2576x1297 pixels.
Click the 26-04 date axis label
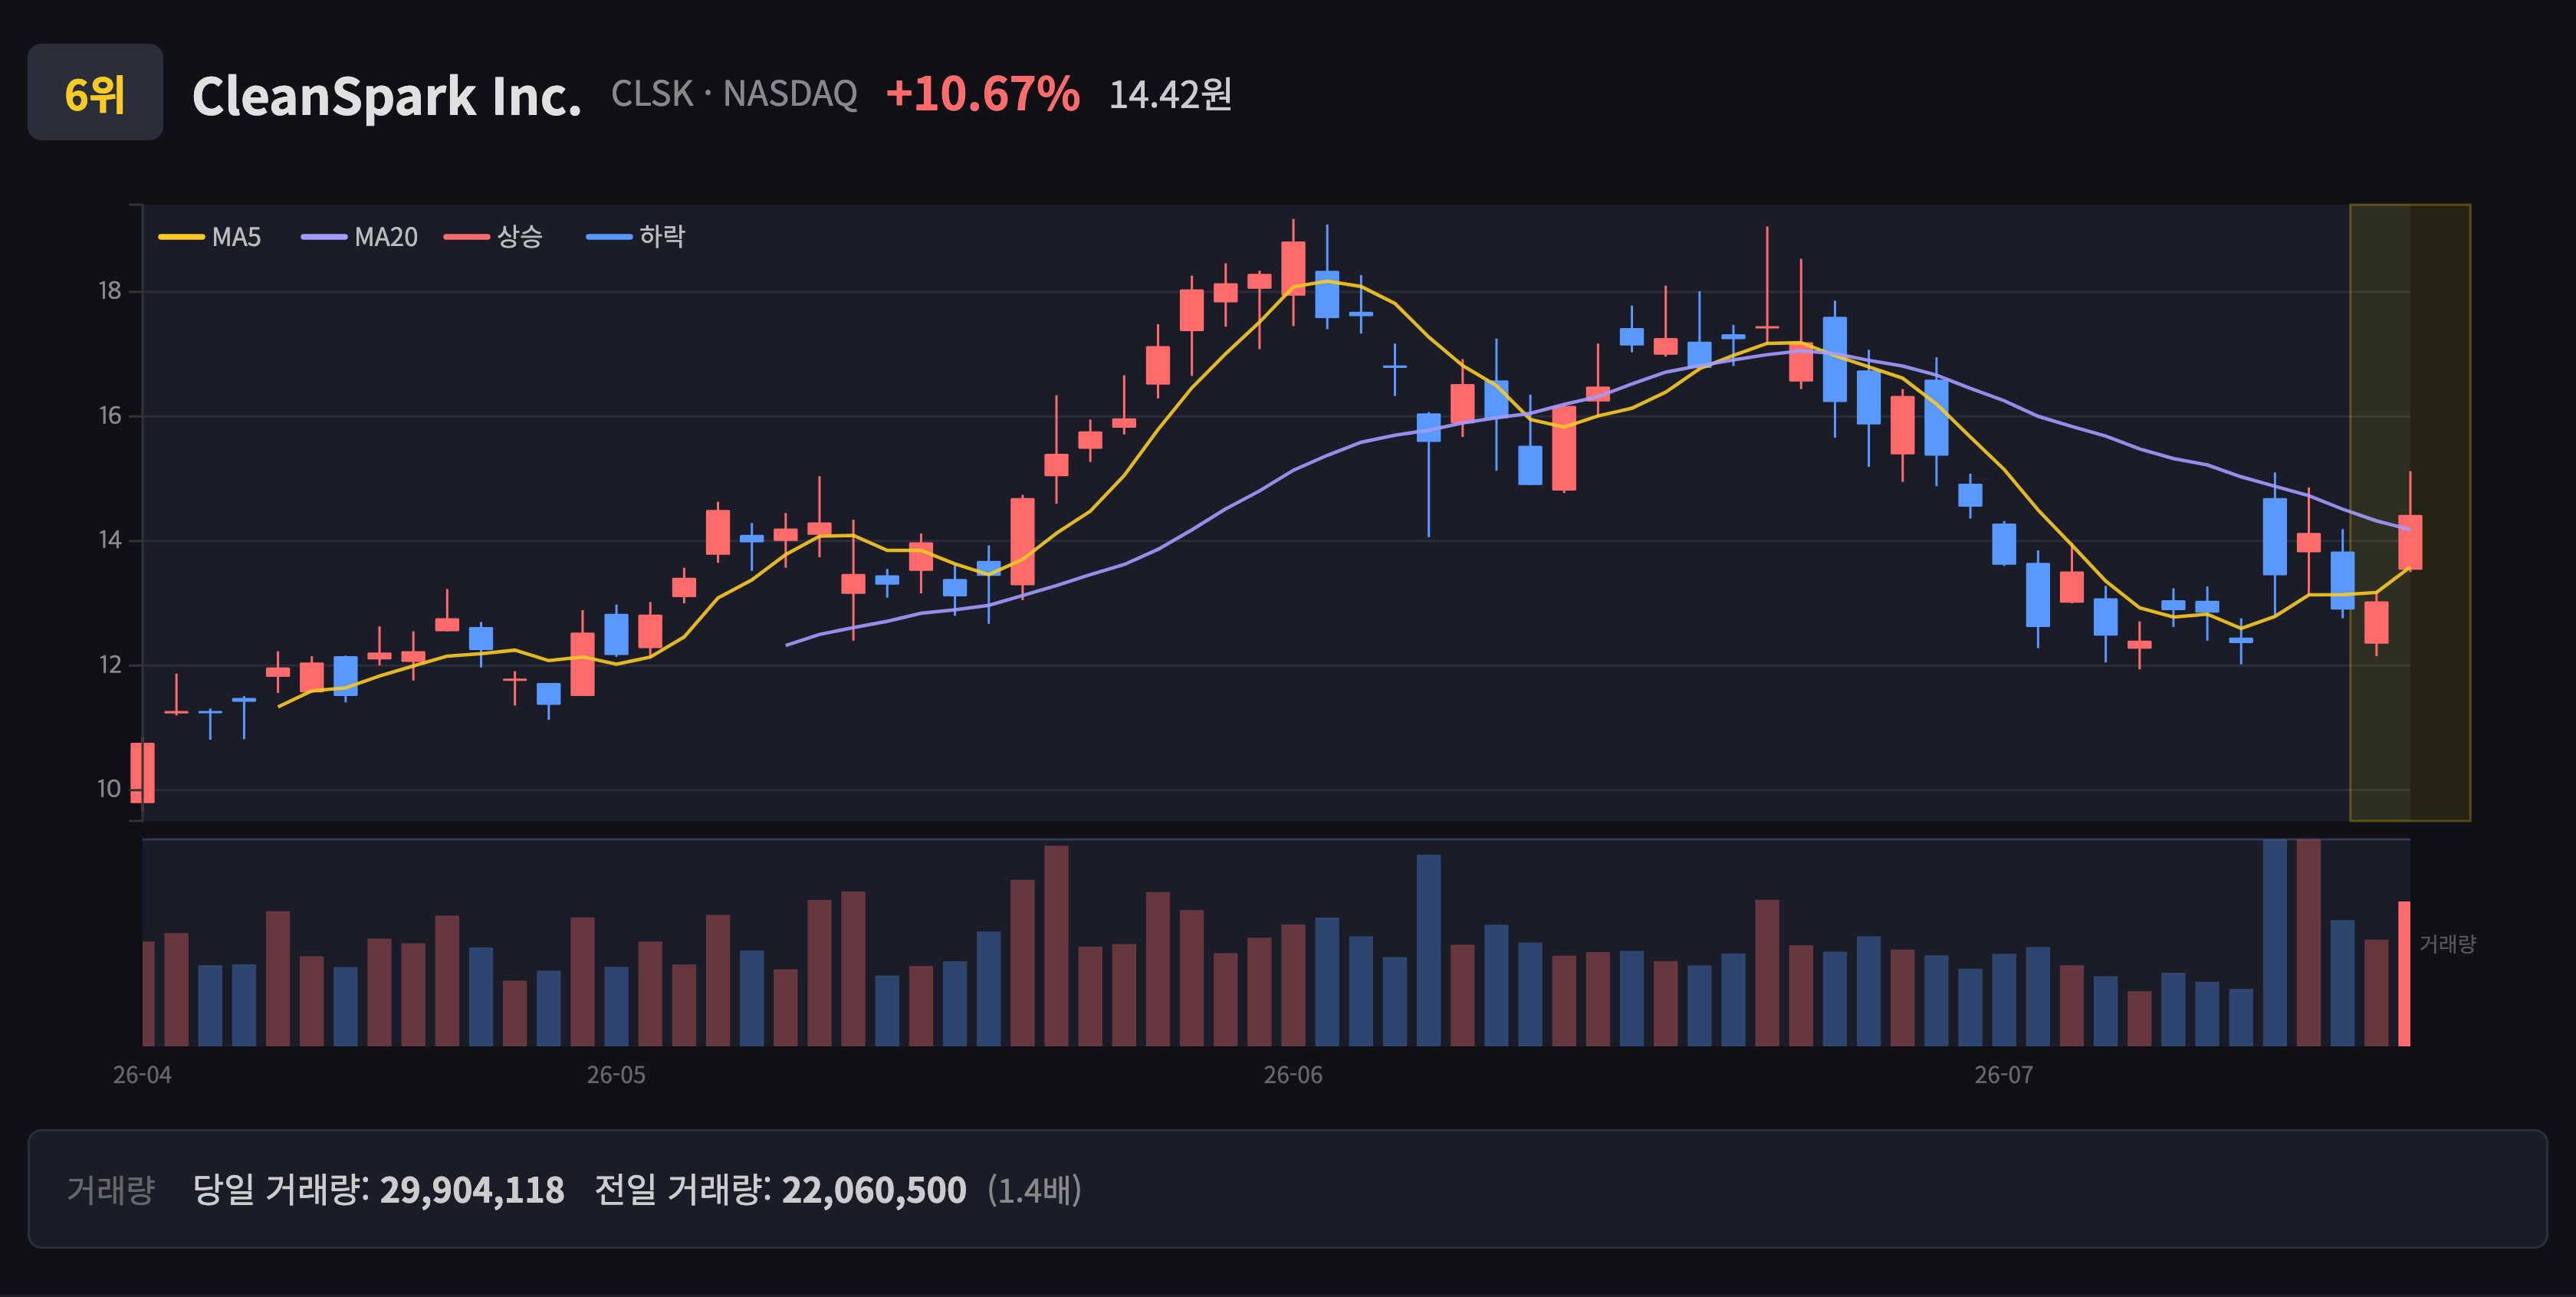tap(142, 1075)
